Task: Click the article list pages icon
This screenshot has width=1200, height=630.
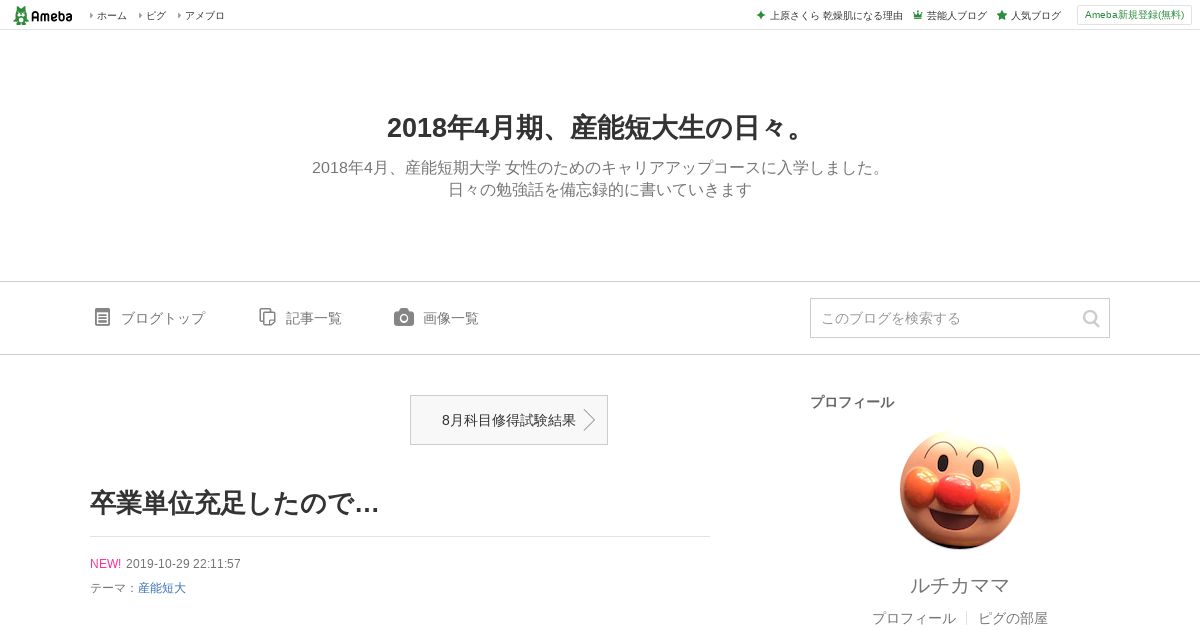Action: point(267,317)
